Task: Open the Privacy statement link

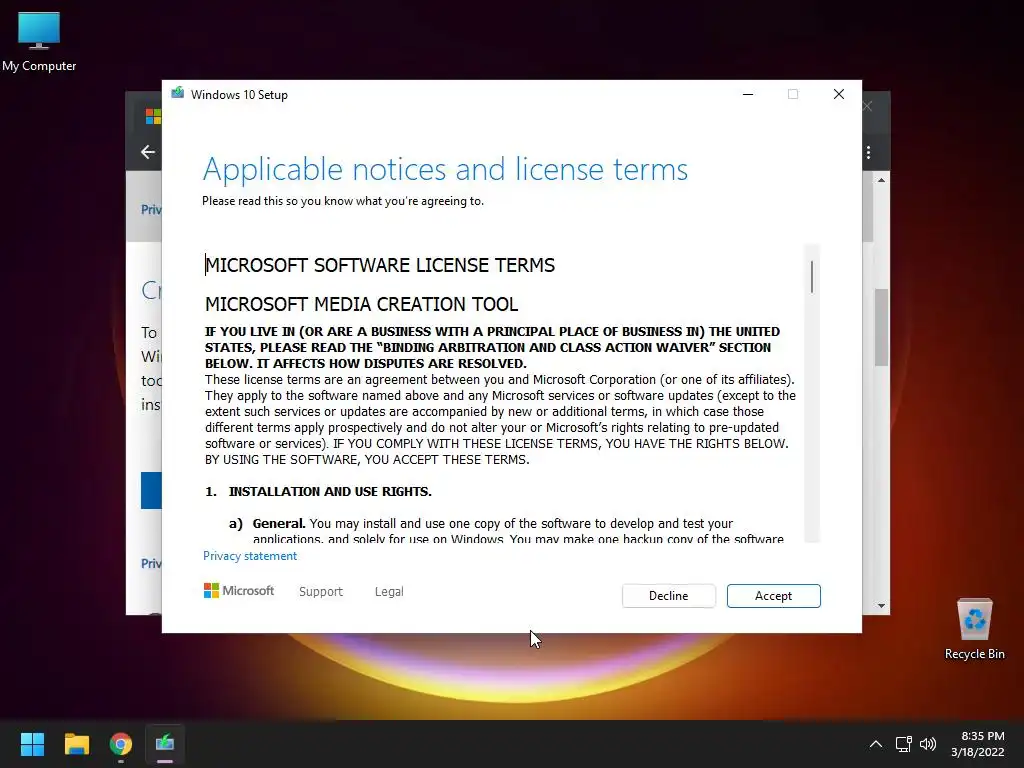Action: tap(249, 556)
